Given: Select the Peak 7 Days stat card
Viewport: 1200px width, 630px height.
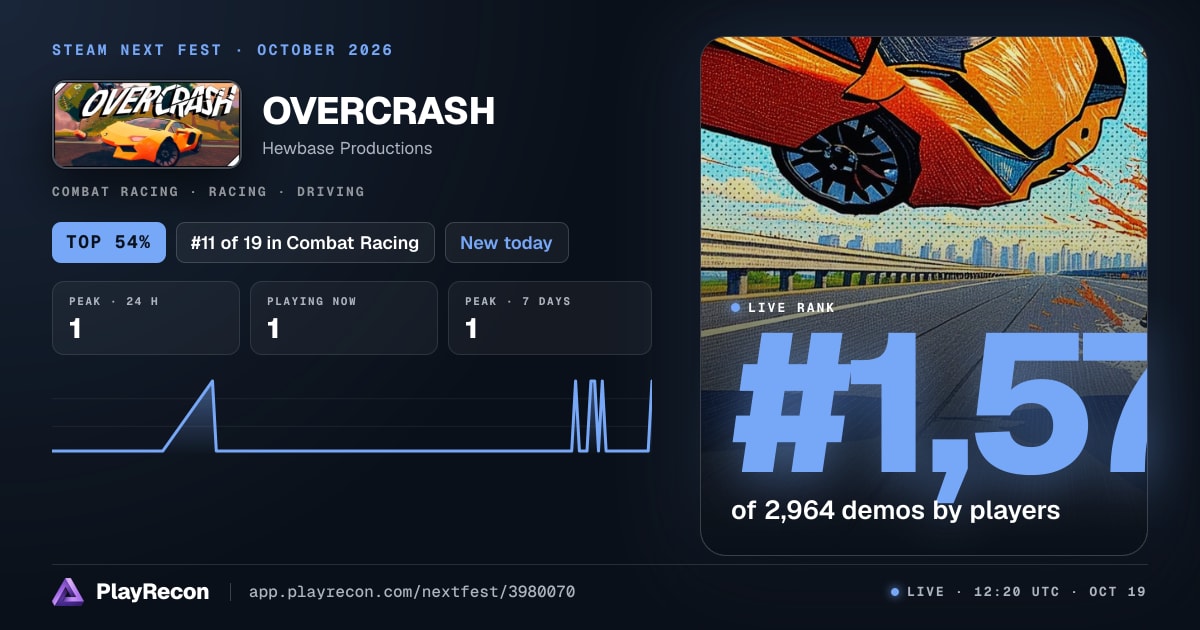Looking at the screenshot, I should [550, 318].
